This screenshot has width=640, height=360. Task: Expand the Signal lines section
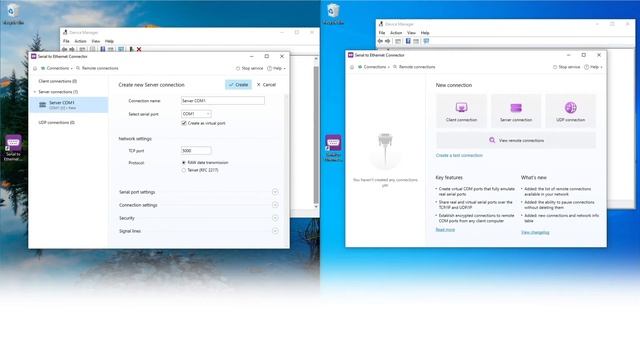click(x=275, y=231)
